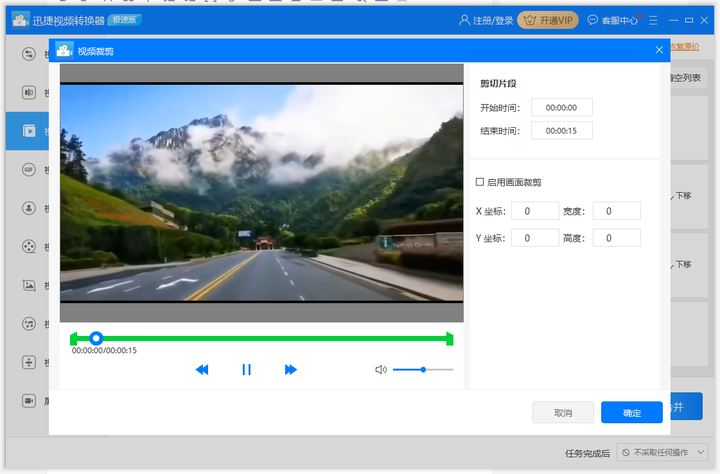Viewport: 720px width, 474px height.
Task: Focus the Y 坐标 input field
Action: click(x=535, y=238)
